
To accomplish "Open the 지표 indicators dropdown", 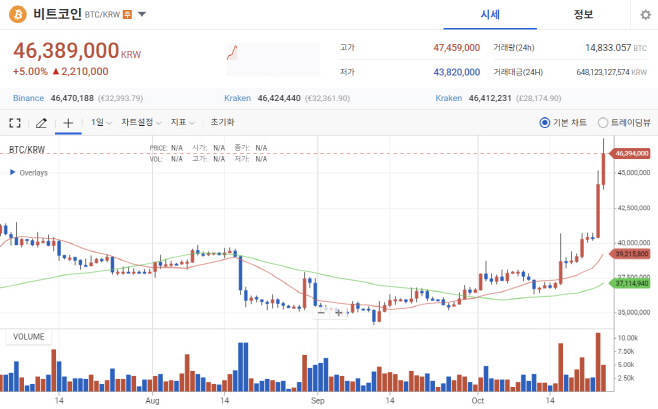I will [x=183, y=122].
